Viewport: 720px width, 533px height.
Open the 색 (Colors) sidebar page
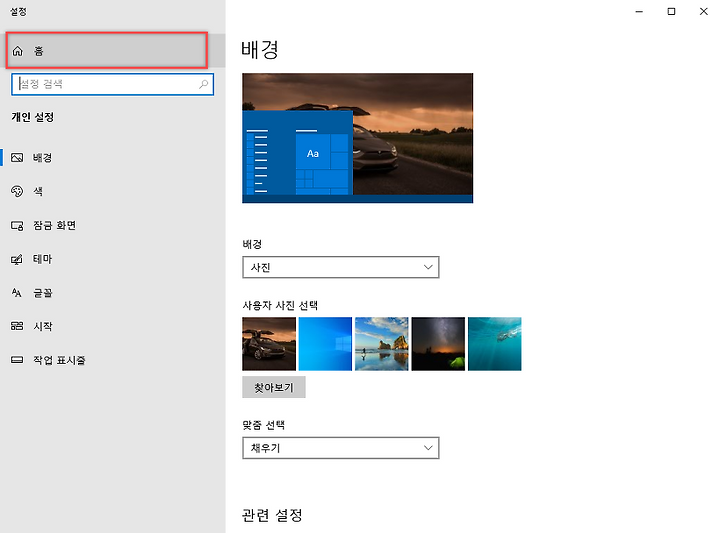(x=112, y=191)
